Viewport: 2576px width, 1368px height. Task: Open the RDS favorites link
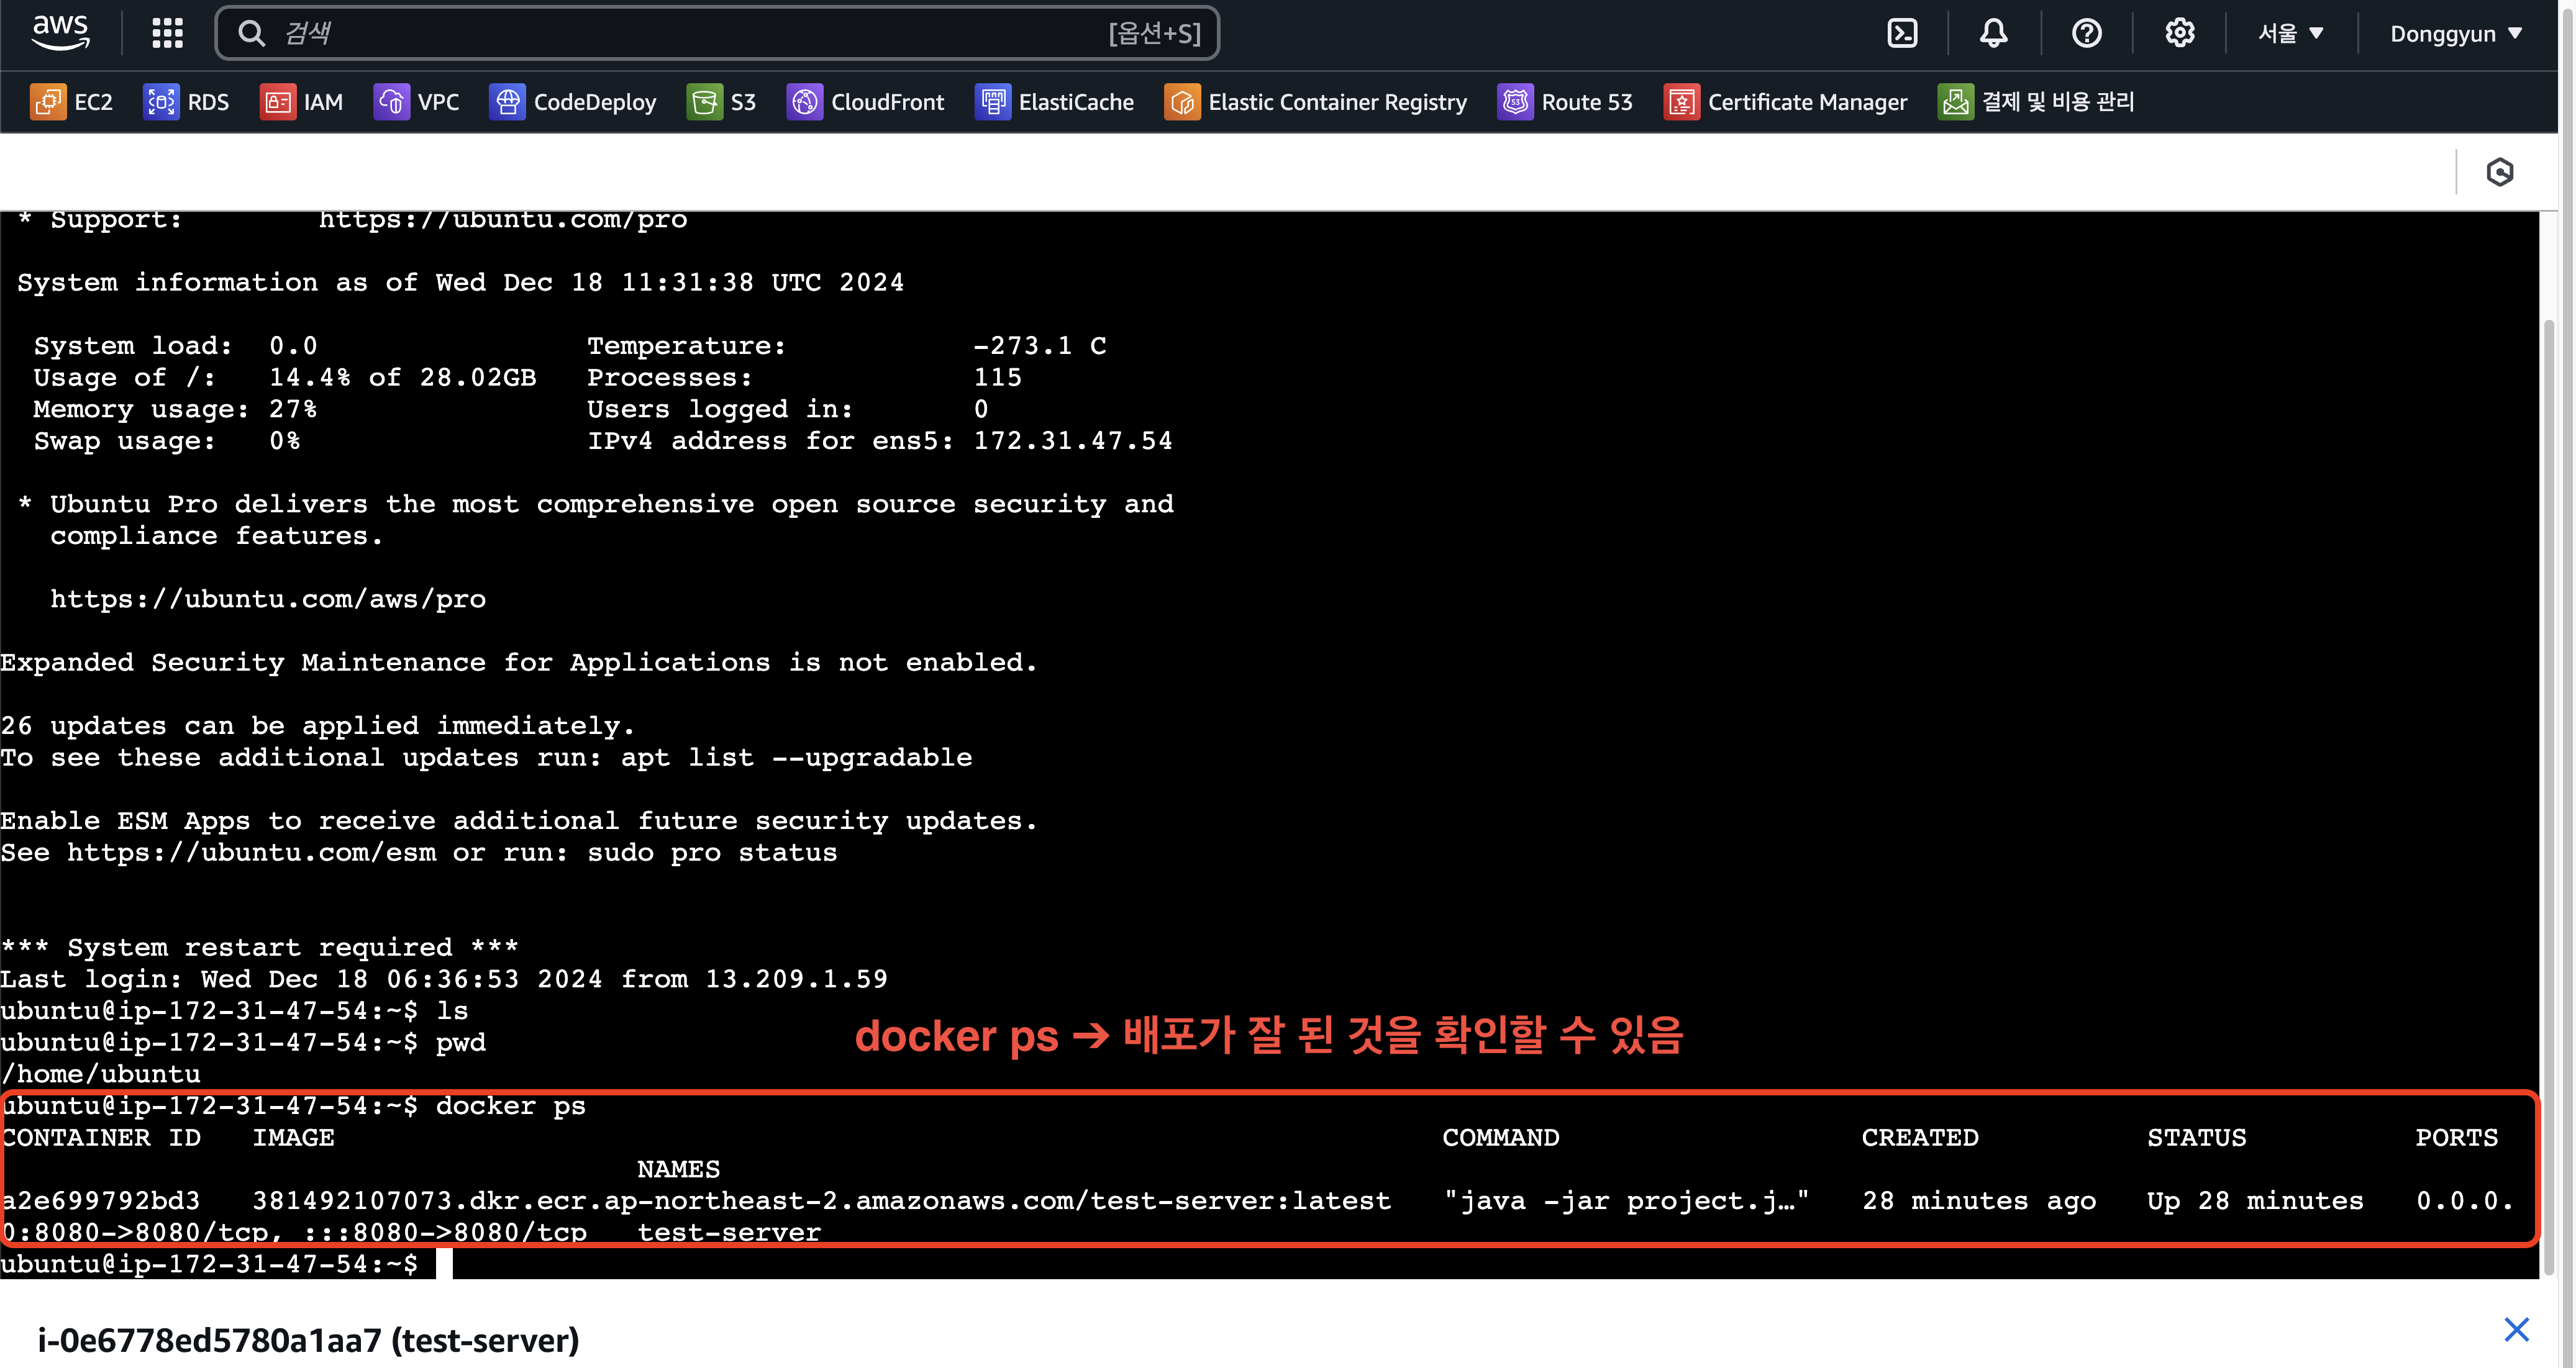(187, 102)
